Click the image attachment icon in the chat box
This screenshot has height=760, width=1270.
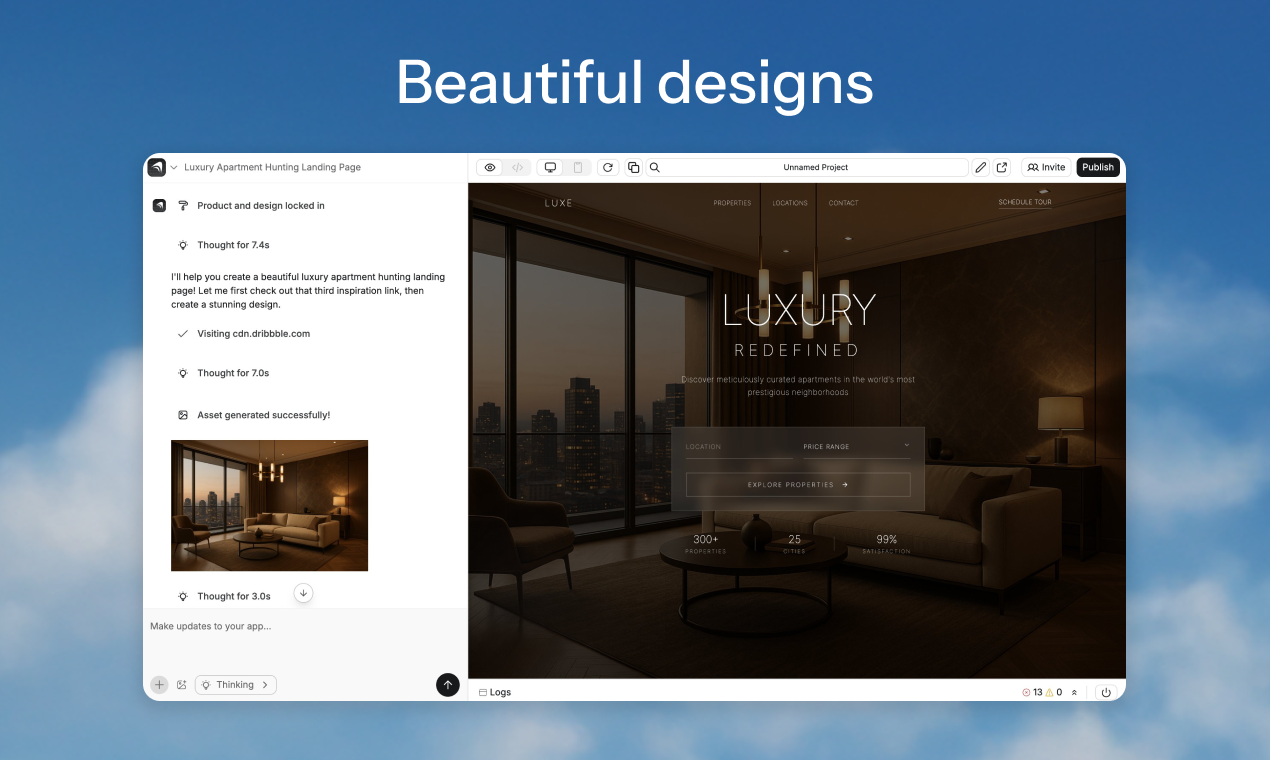click(182, 685)
